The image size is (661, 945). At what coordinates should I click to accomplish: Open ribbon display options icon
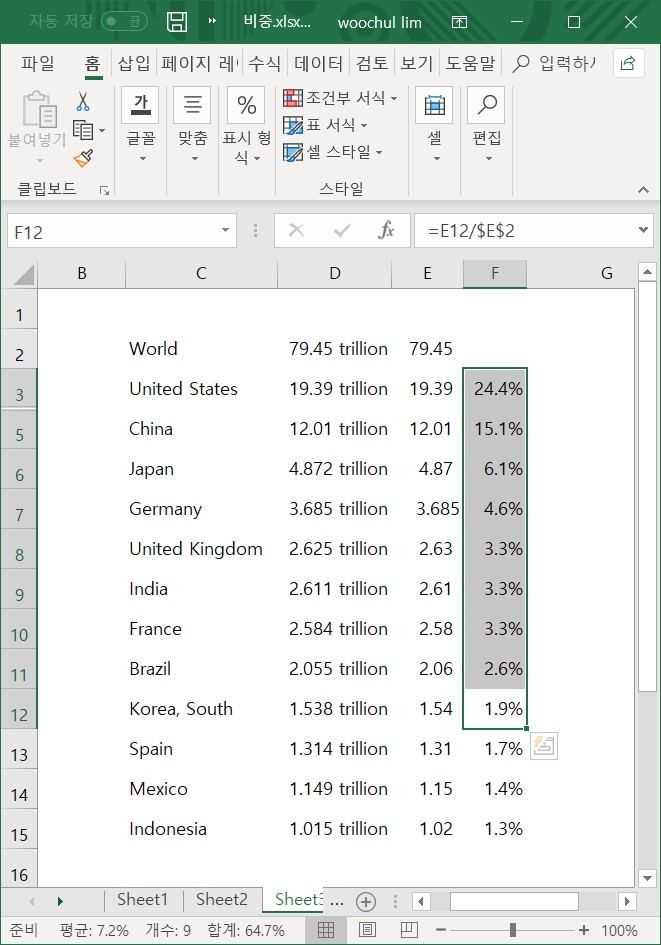point(459,22)
